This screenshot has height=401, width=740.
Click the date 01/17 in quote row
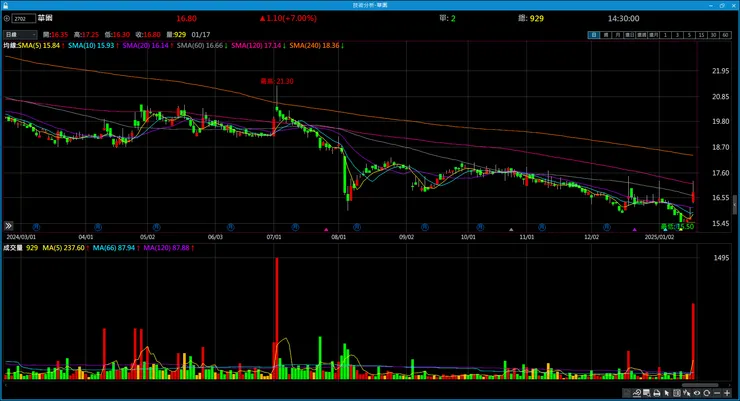[x=201, y=35]
